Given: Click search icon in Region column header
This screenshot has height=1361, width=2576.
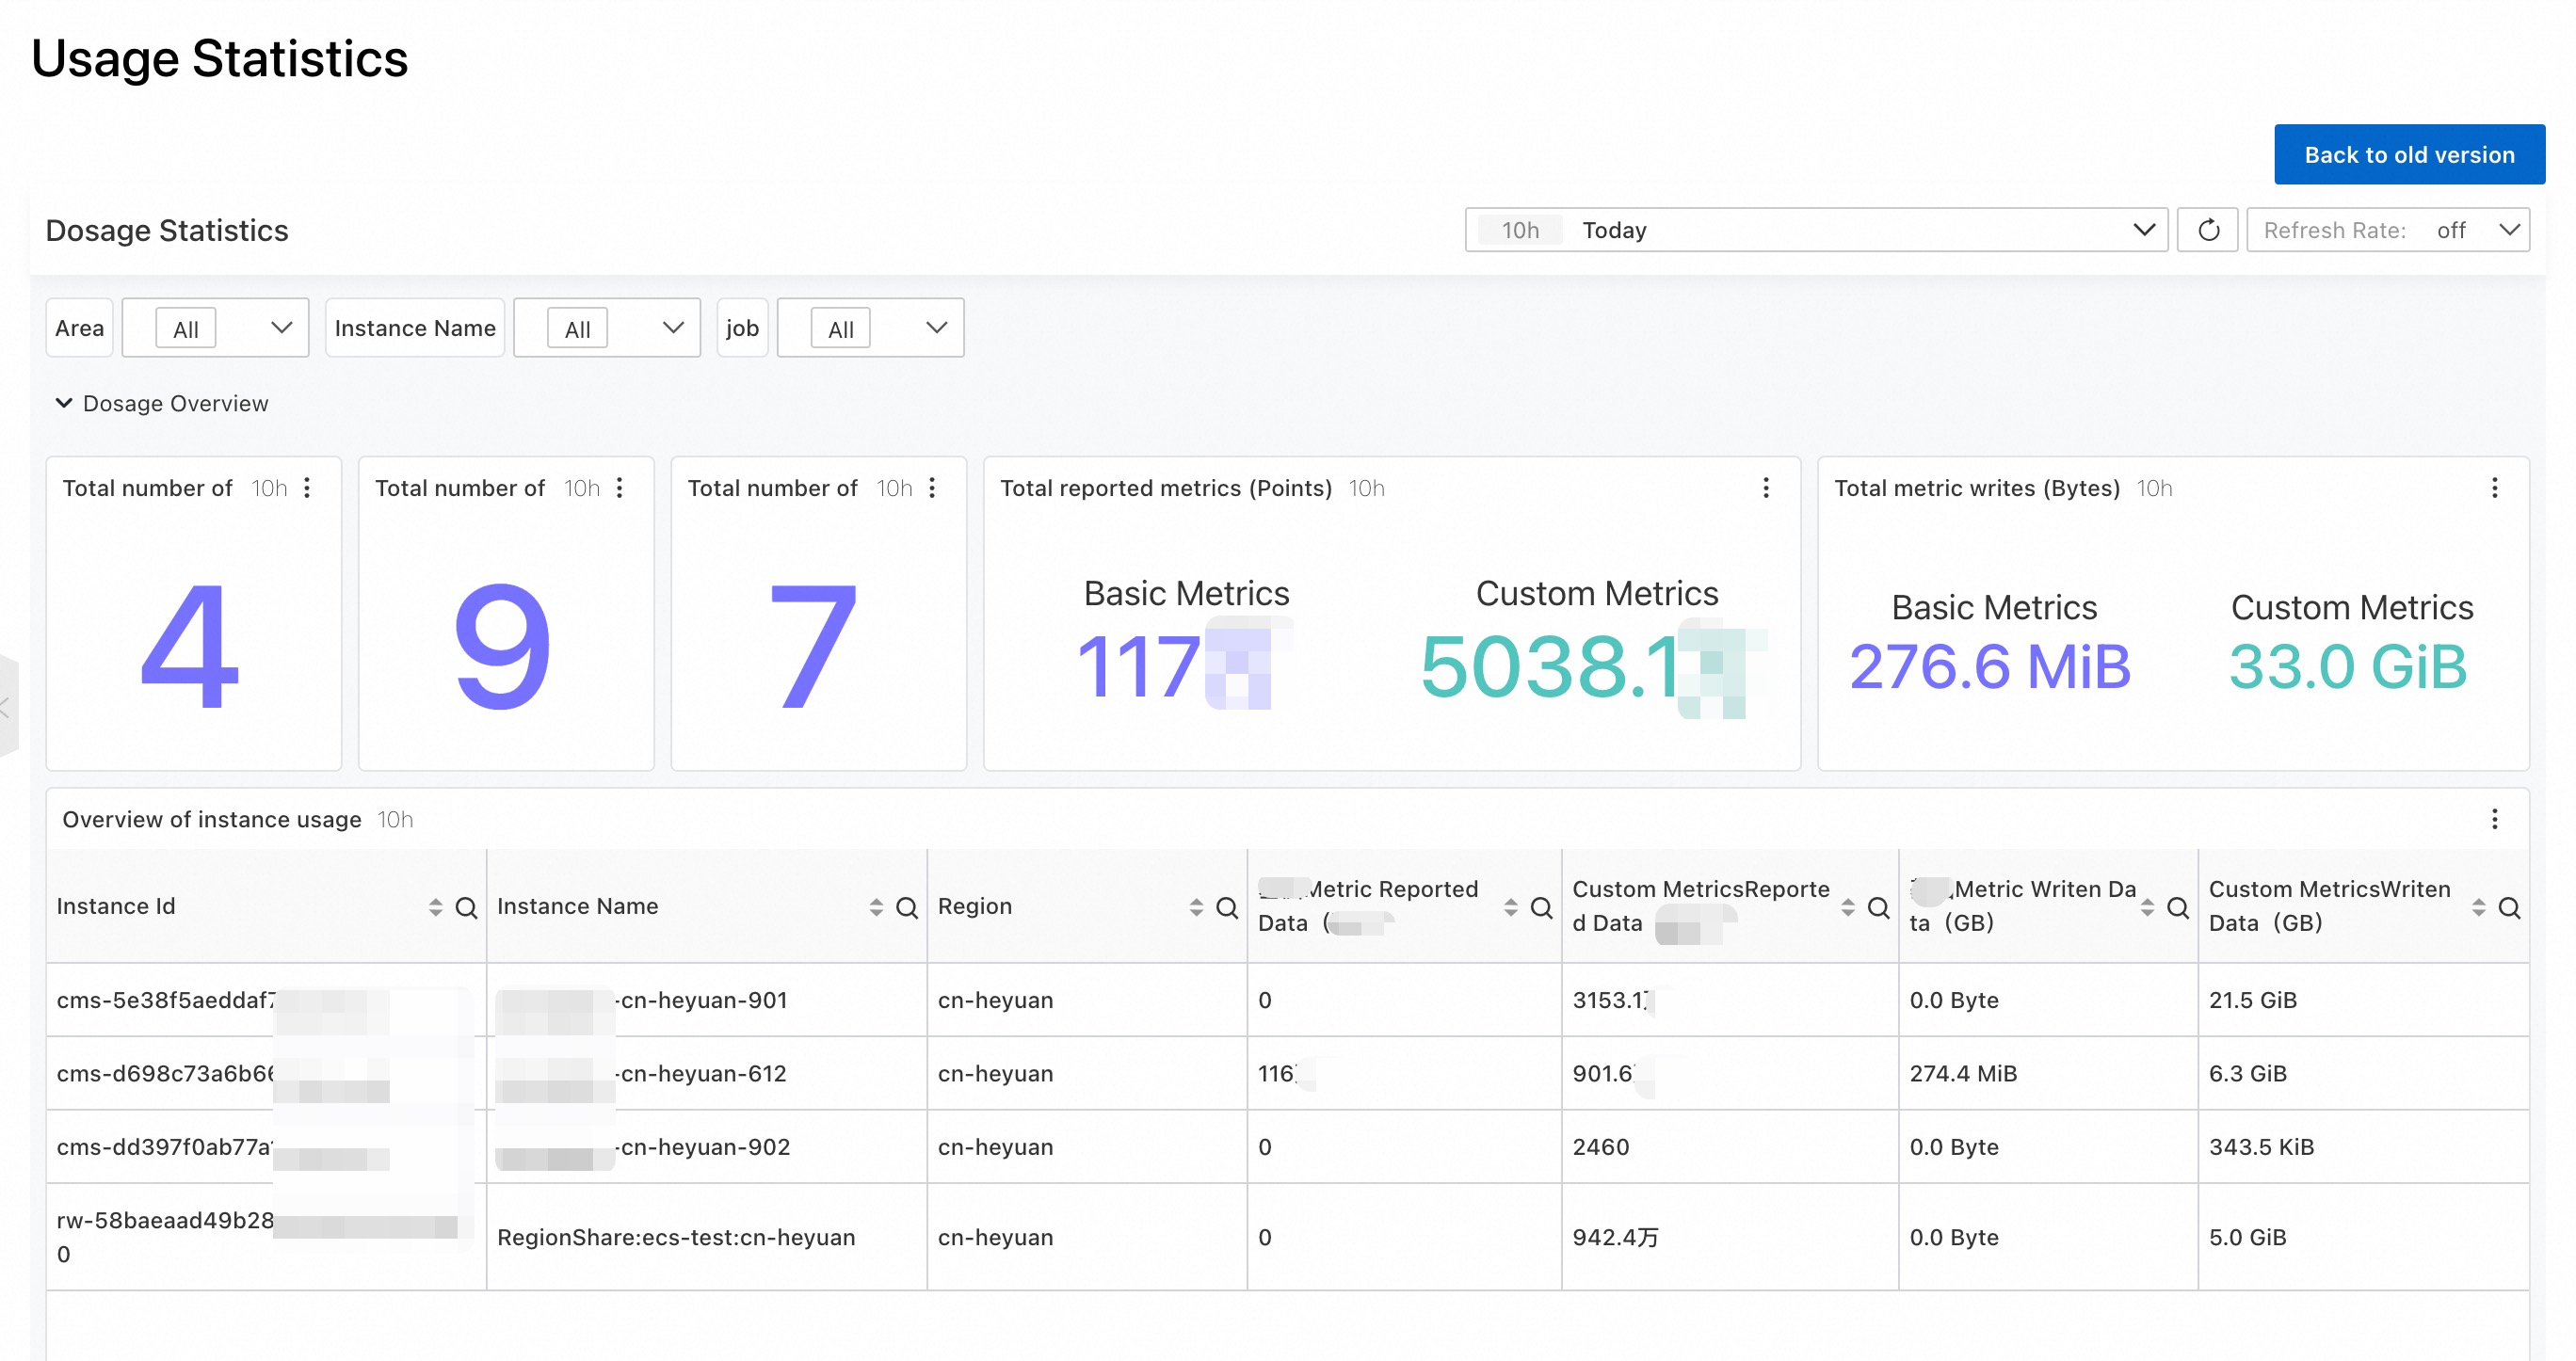Looking at the screenshot, I should pos(1226,907).
